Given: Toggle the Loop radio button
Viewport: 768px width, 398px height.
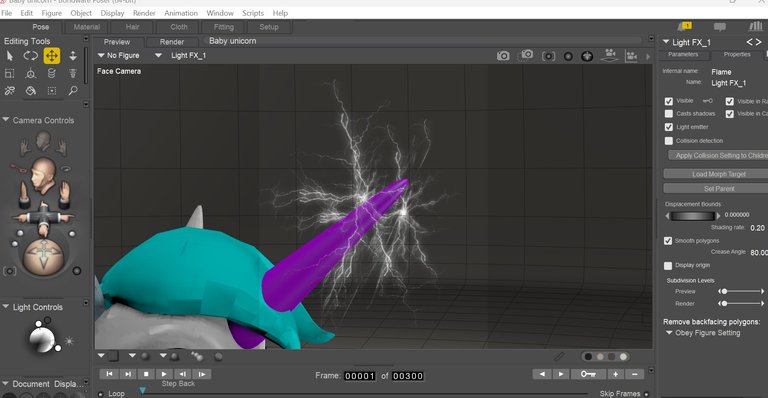Looking at the screenshot, I should click(100, 394).
